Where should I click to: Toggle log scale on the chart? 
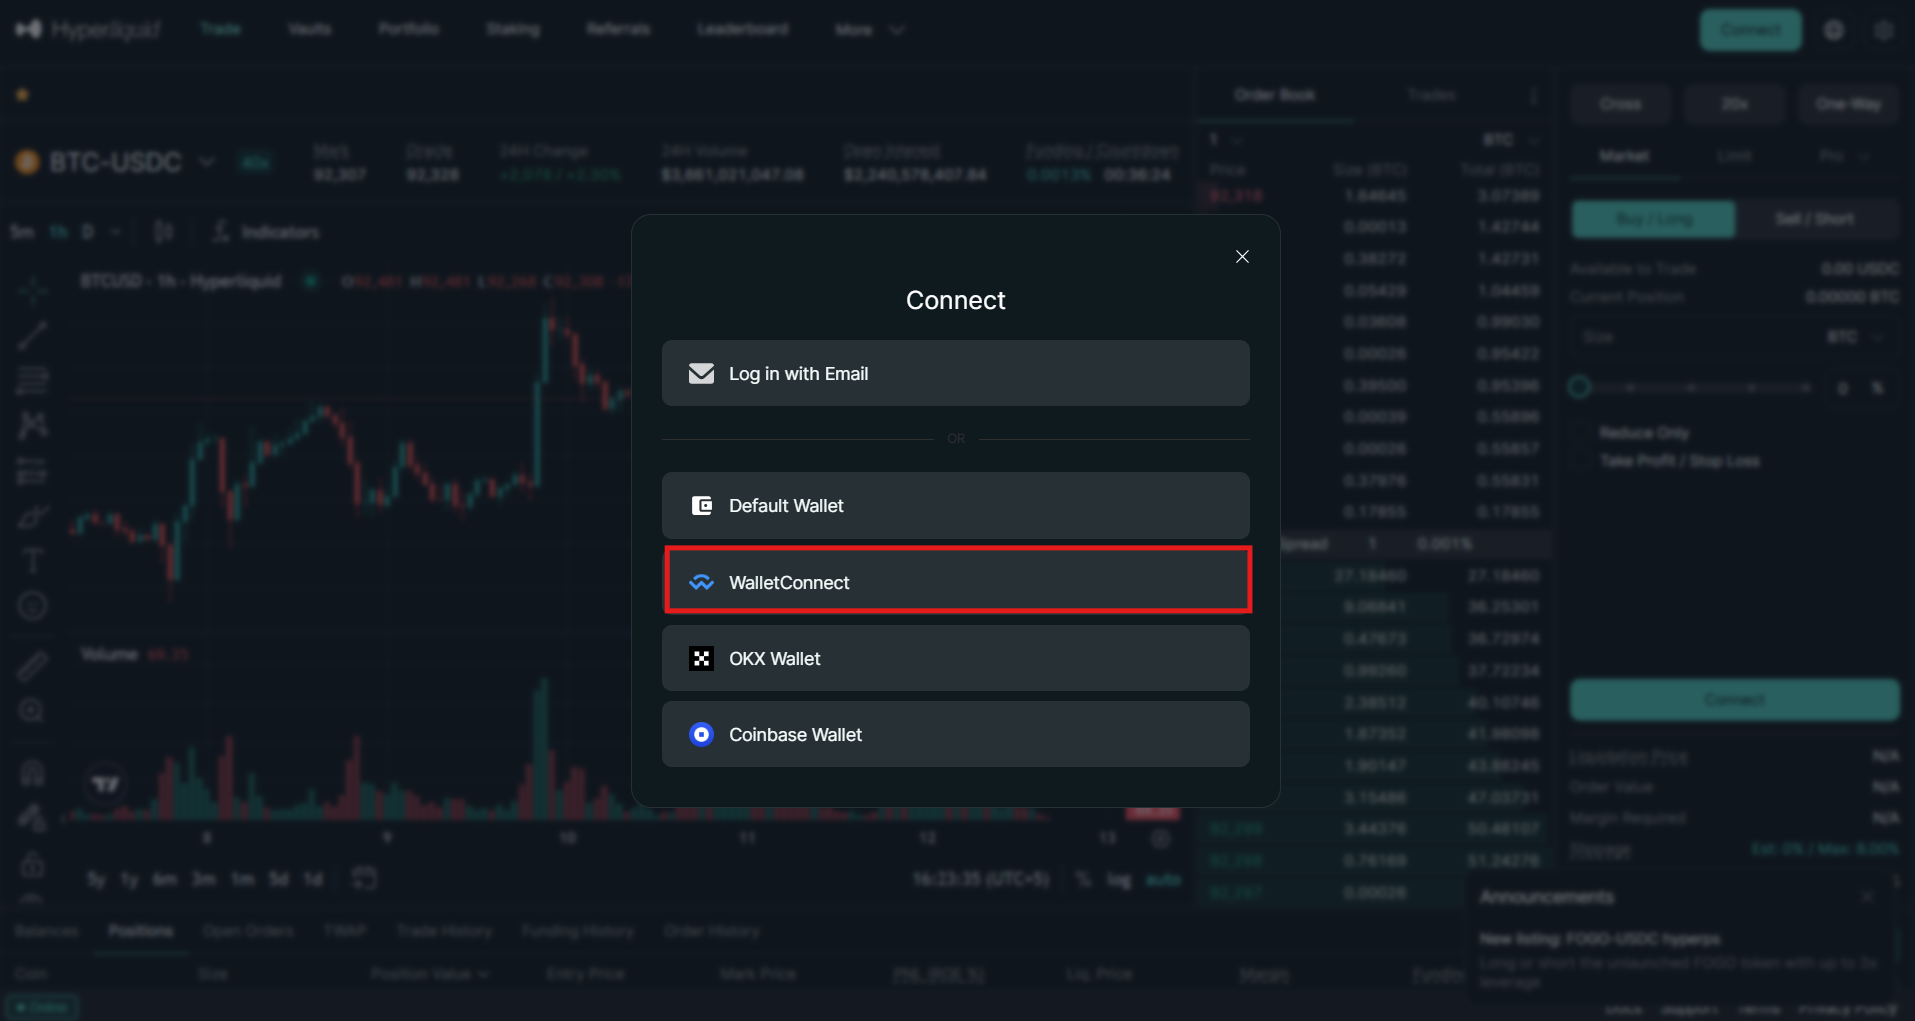click(1117, 880)
